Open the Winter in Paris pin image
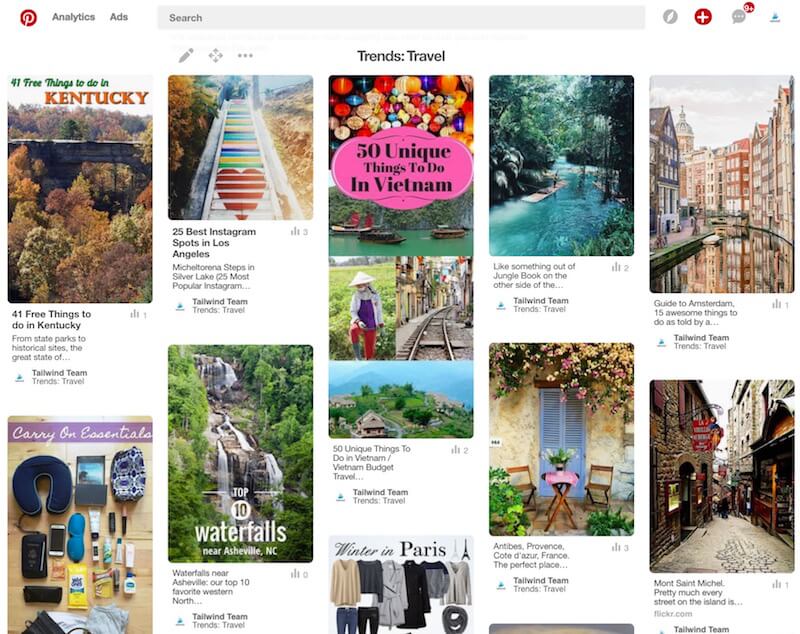Image resolution: width=800 pixels, height=634 pixels. (x=401, y=585)
